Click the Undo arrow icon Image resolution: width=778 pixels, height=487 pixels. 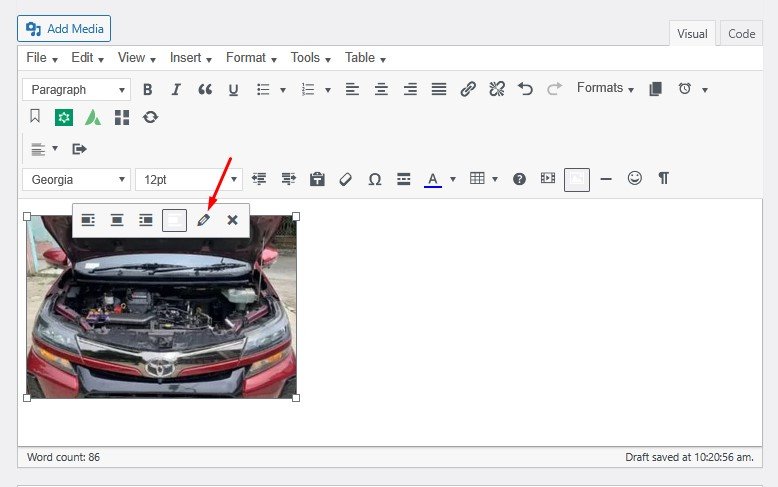[x=526, y=89]
